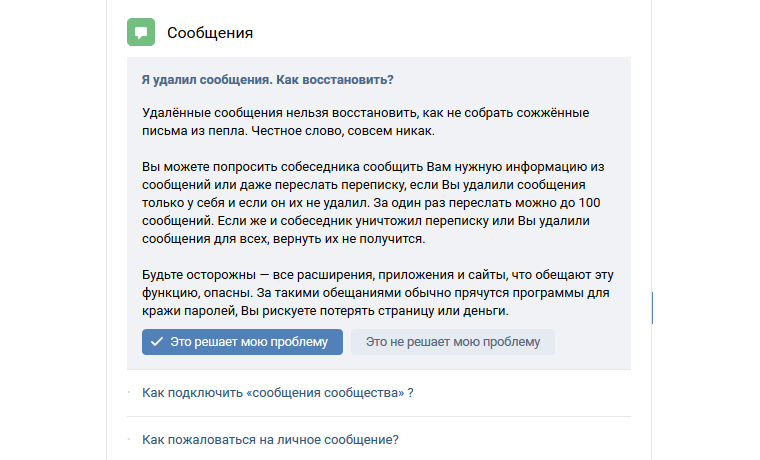This screenshot has height=460, width=760.
Task: Choose «Это не решает мою проблему»
Action: pyautogui.click(x=453, y=342)
